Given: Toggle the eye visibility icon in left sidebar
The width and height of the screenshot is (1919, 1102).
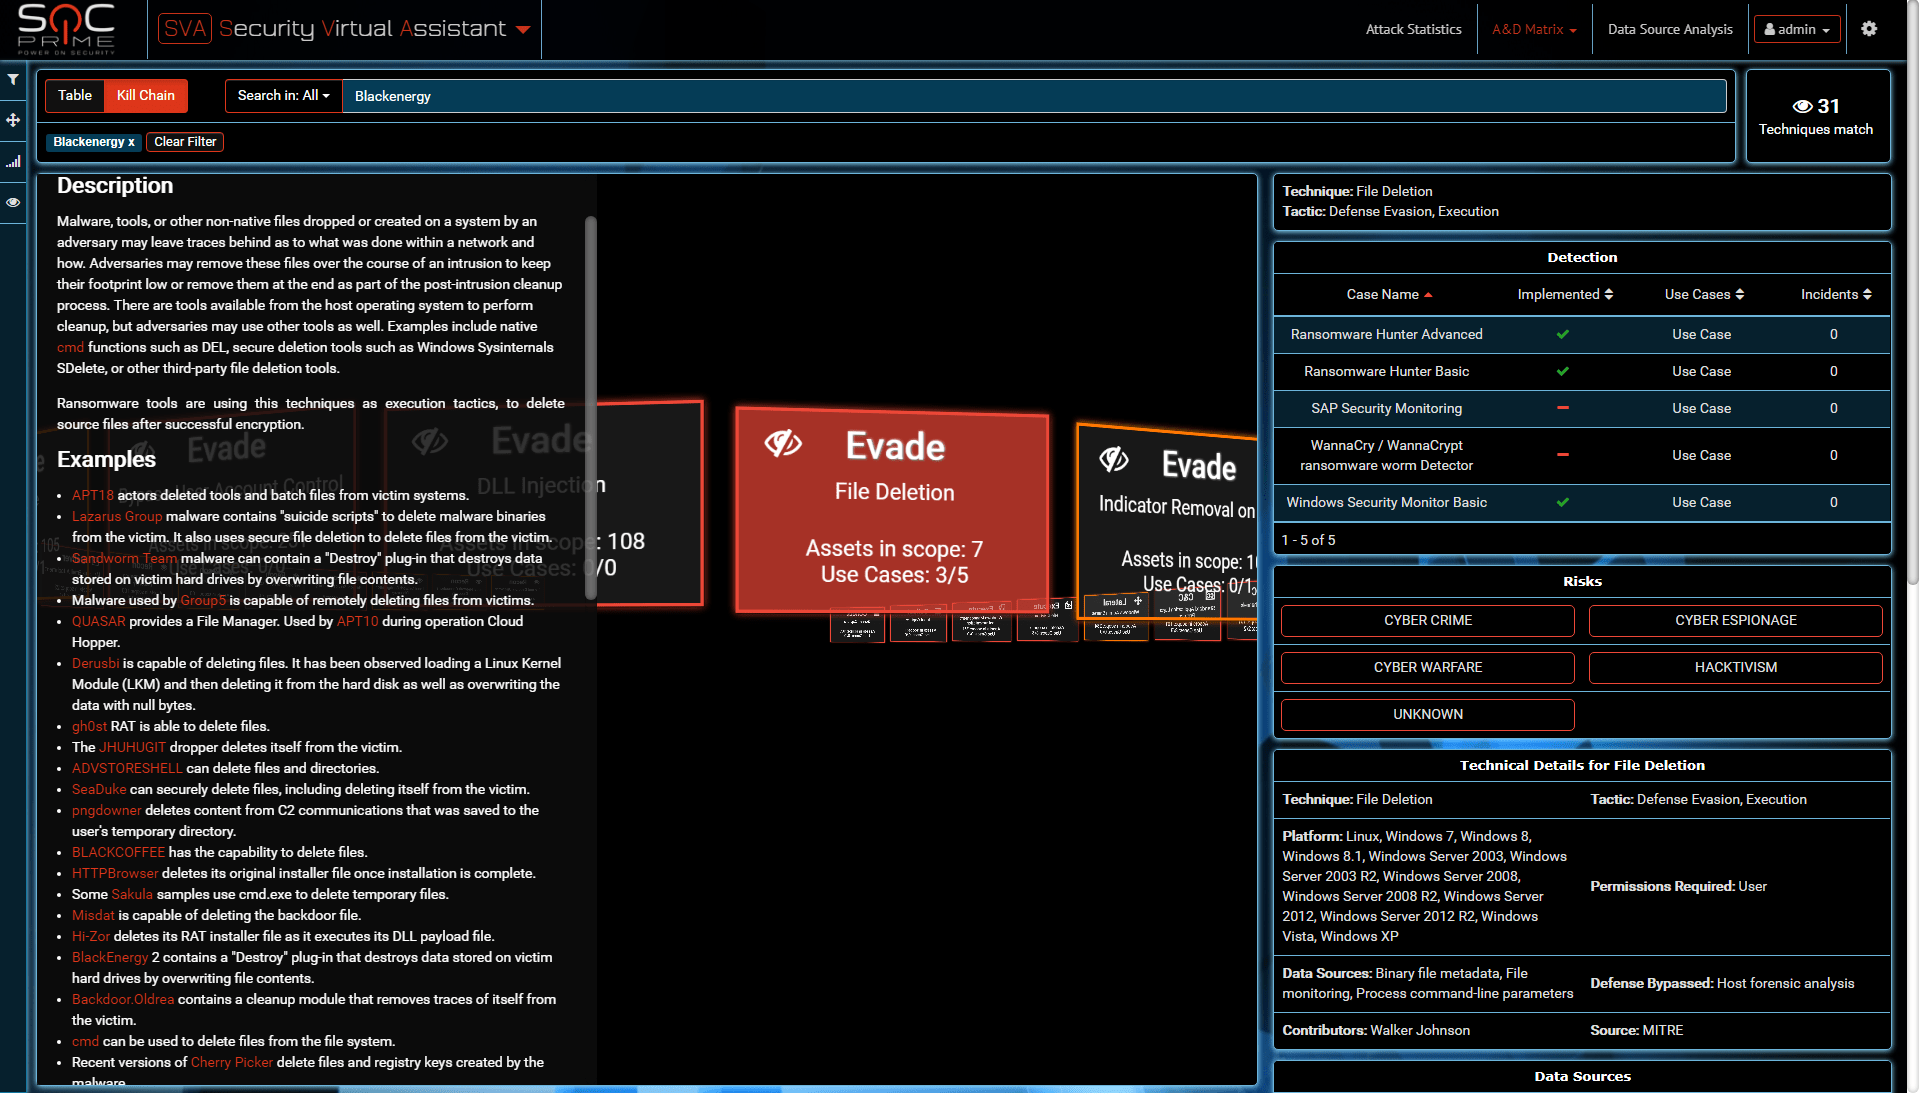Looking at the screenshot, I should pyautogui.click(x=13, y=203).
